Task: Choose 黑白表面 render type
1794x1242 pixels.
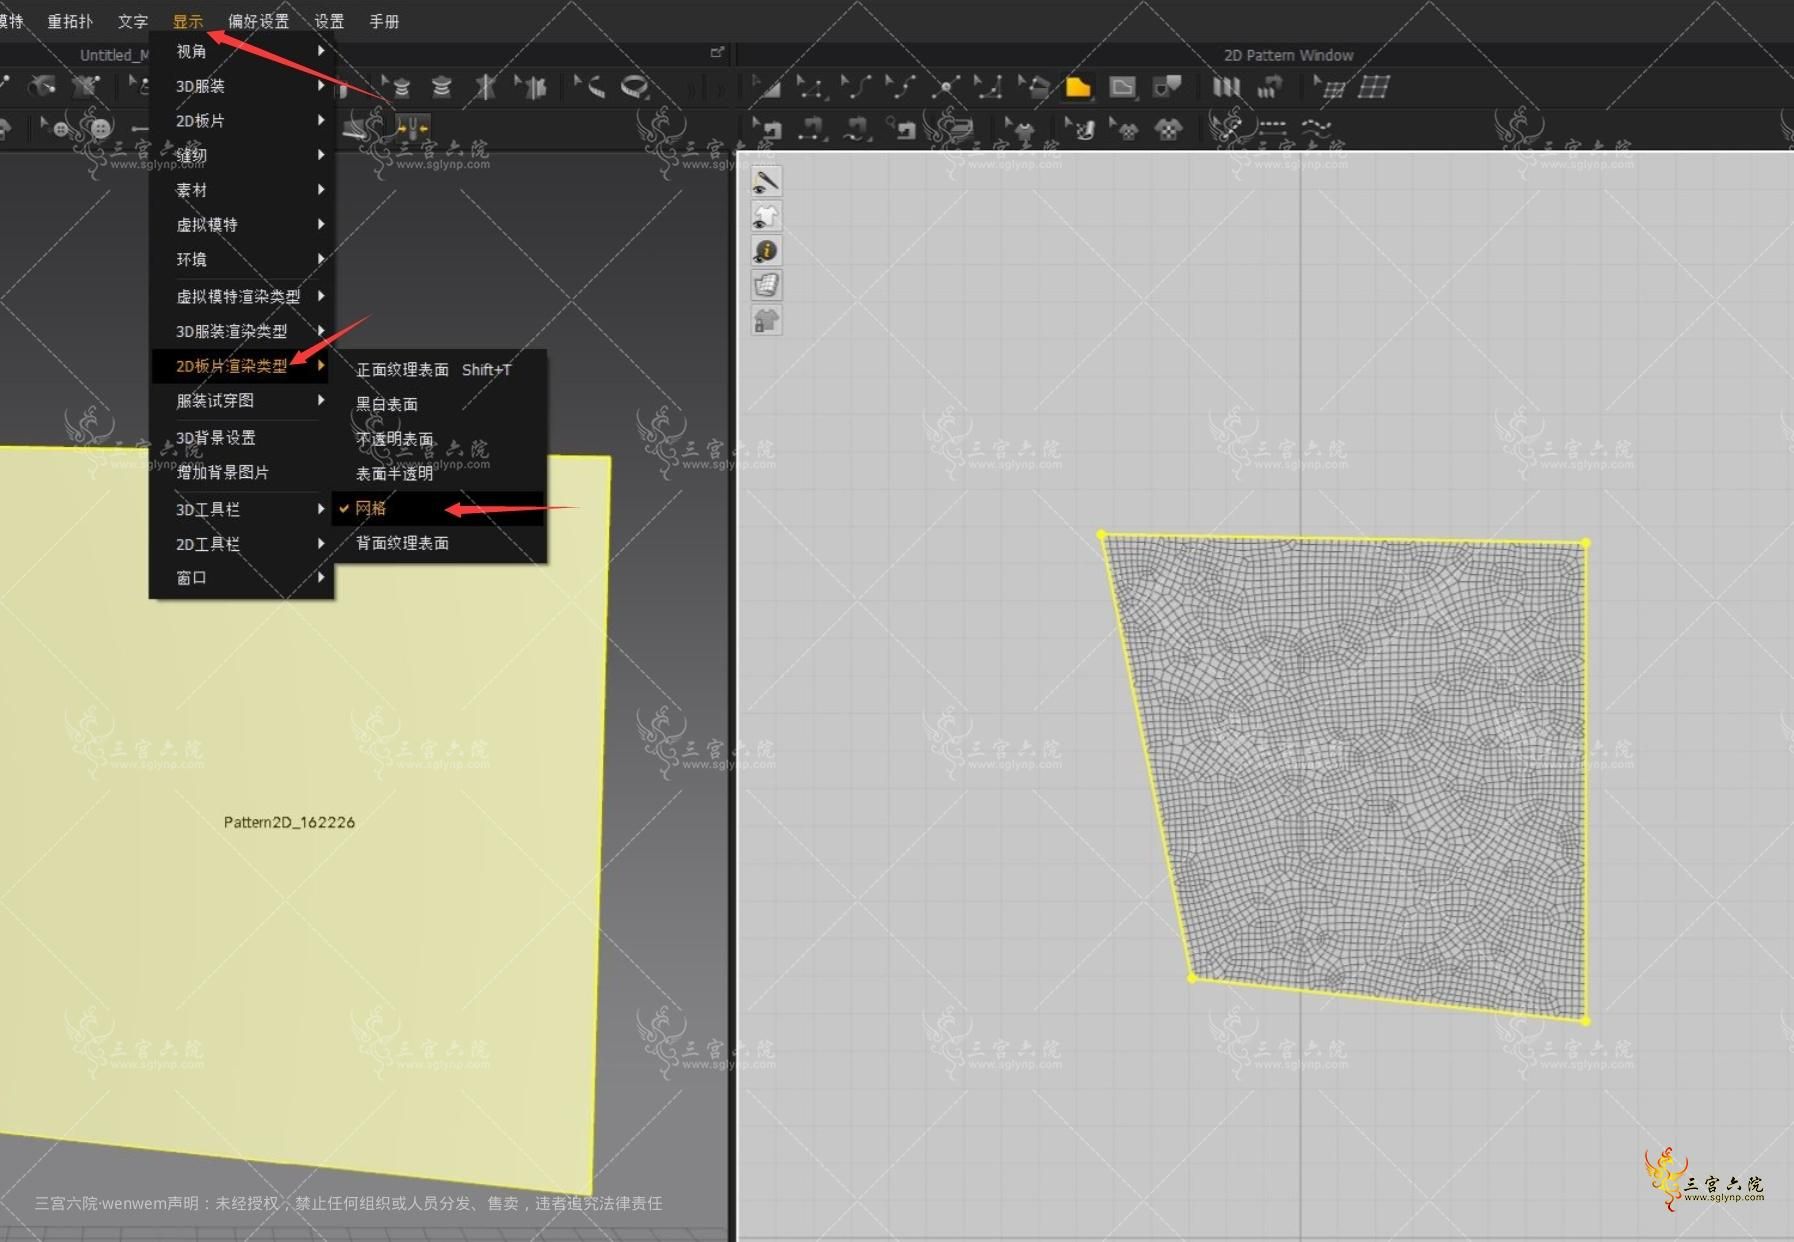Action: tap(440, 404)
